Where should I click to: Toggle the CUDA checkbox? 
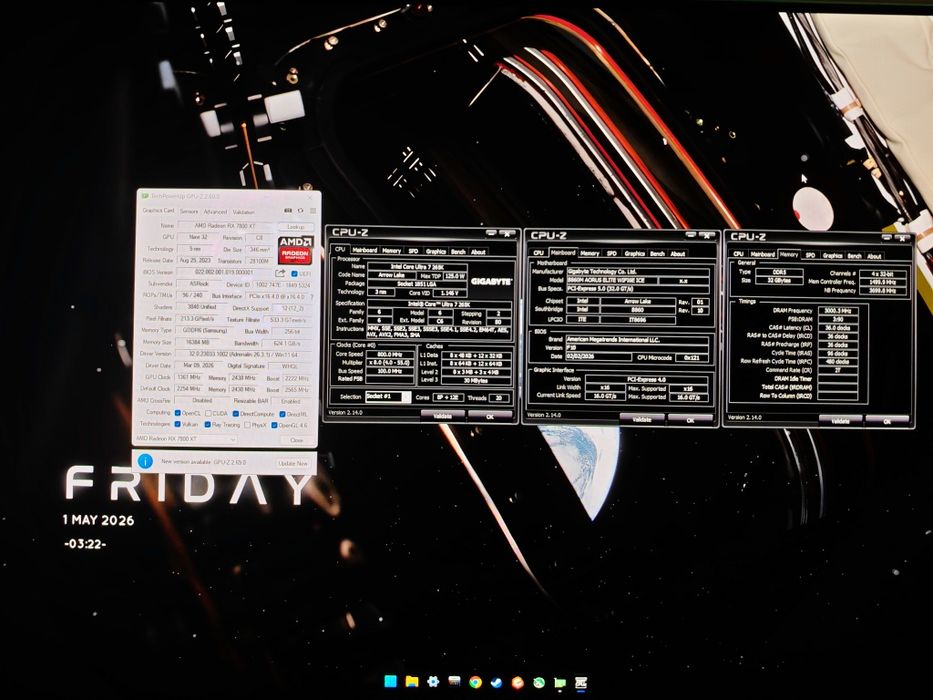[x=208, y=413]
